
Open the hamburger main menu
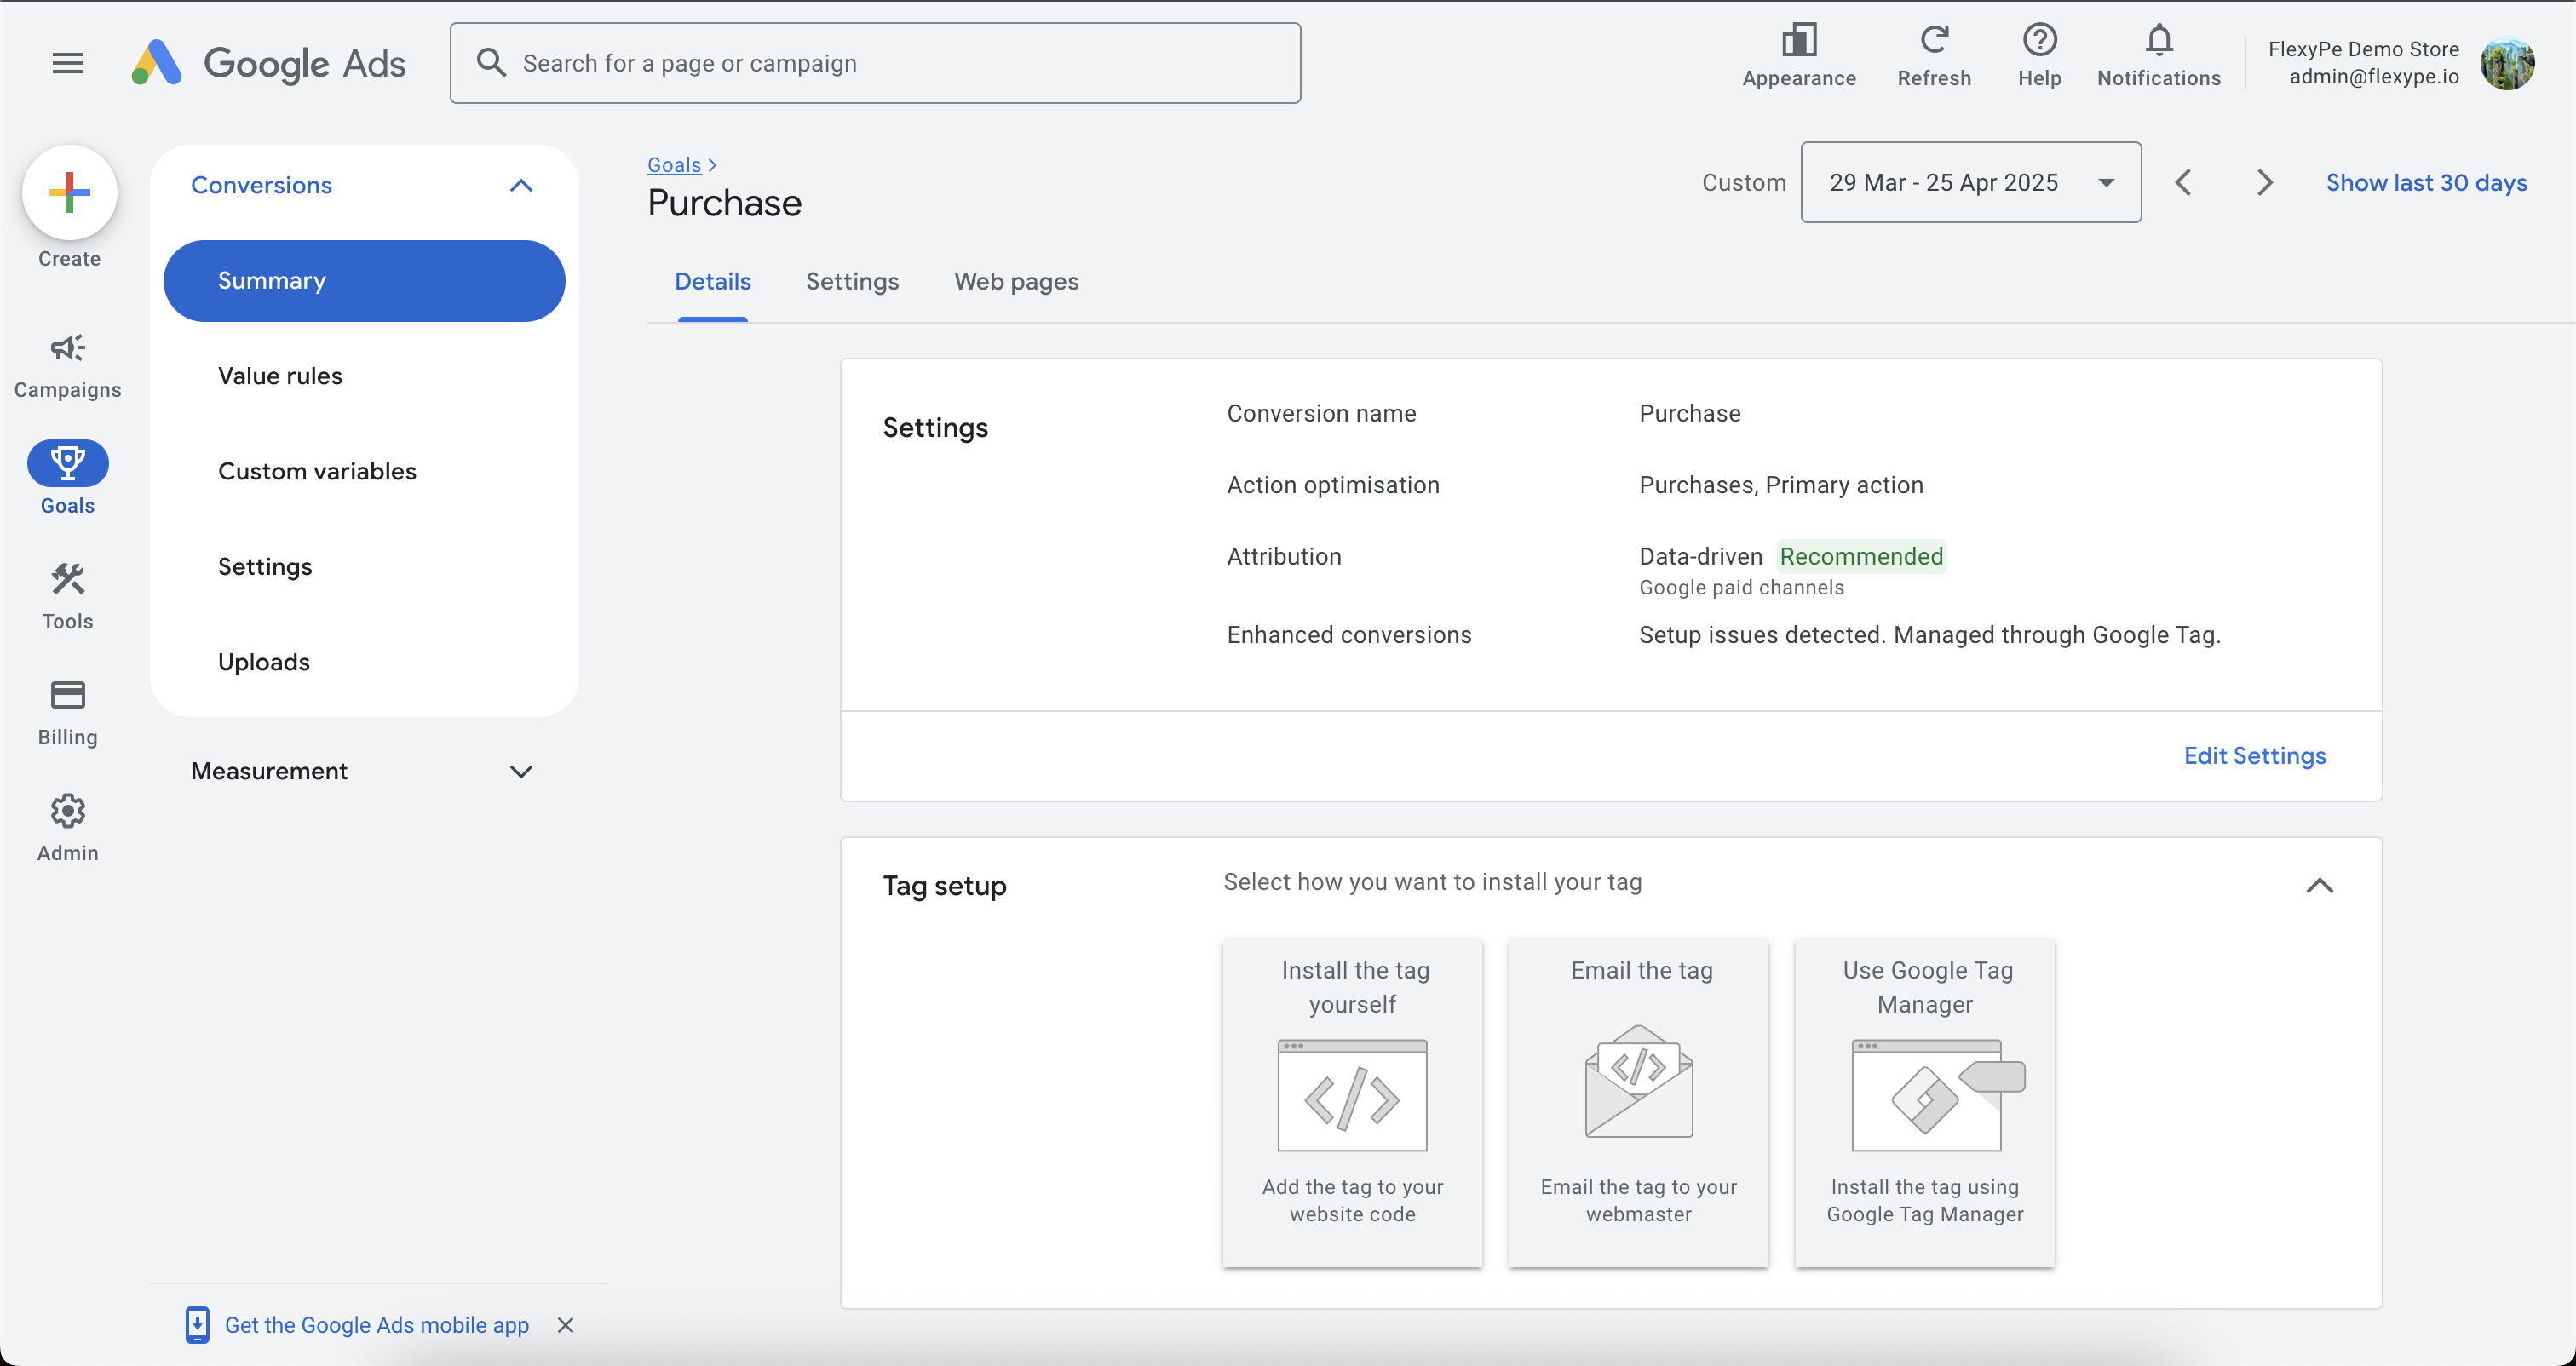click(67, 63)
